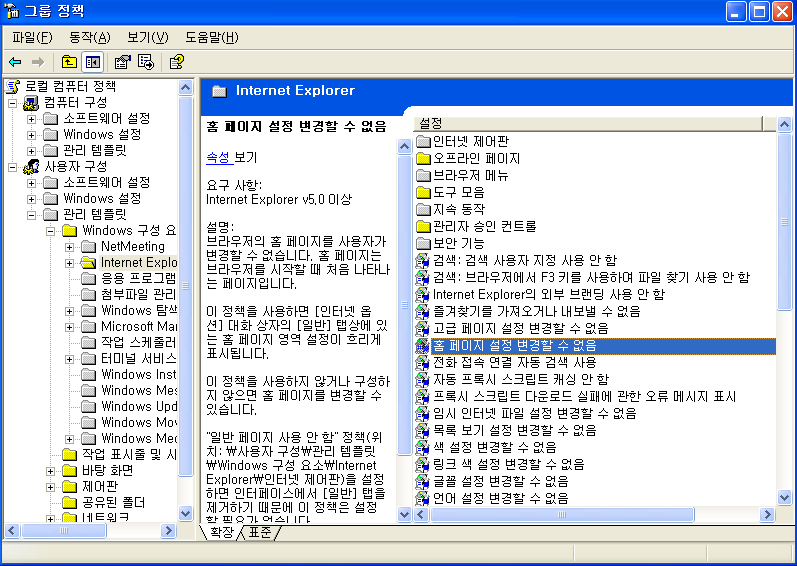Expand the Internet Explorer tree node
Image resolution: width=797 pixels, height=566 pixels.
tap(70, 263)
